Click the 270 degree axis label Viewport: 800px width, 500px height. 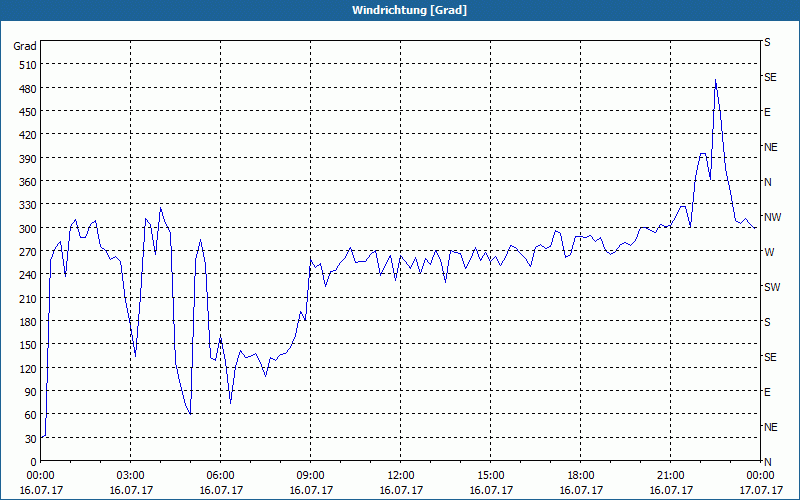click(x=28, y=252)
